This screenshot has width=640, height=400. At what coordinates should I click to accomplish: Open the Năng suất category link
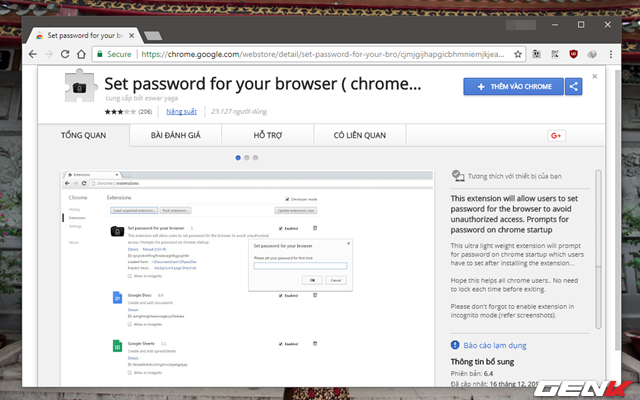click(181, 111)
